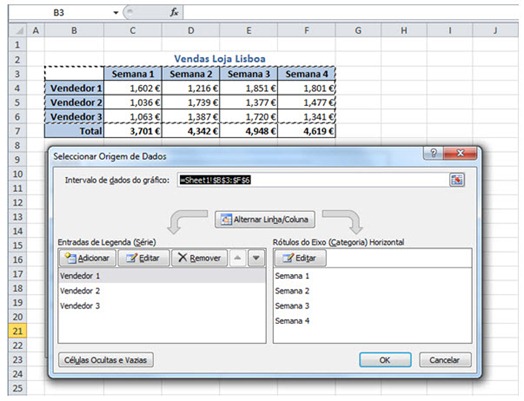The width and height of the screenshot is (524, 401).
Task: Click the cell containing 1,739 €
Action: [x=191, y=102]
